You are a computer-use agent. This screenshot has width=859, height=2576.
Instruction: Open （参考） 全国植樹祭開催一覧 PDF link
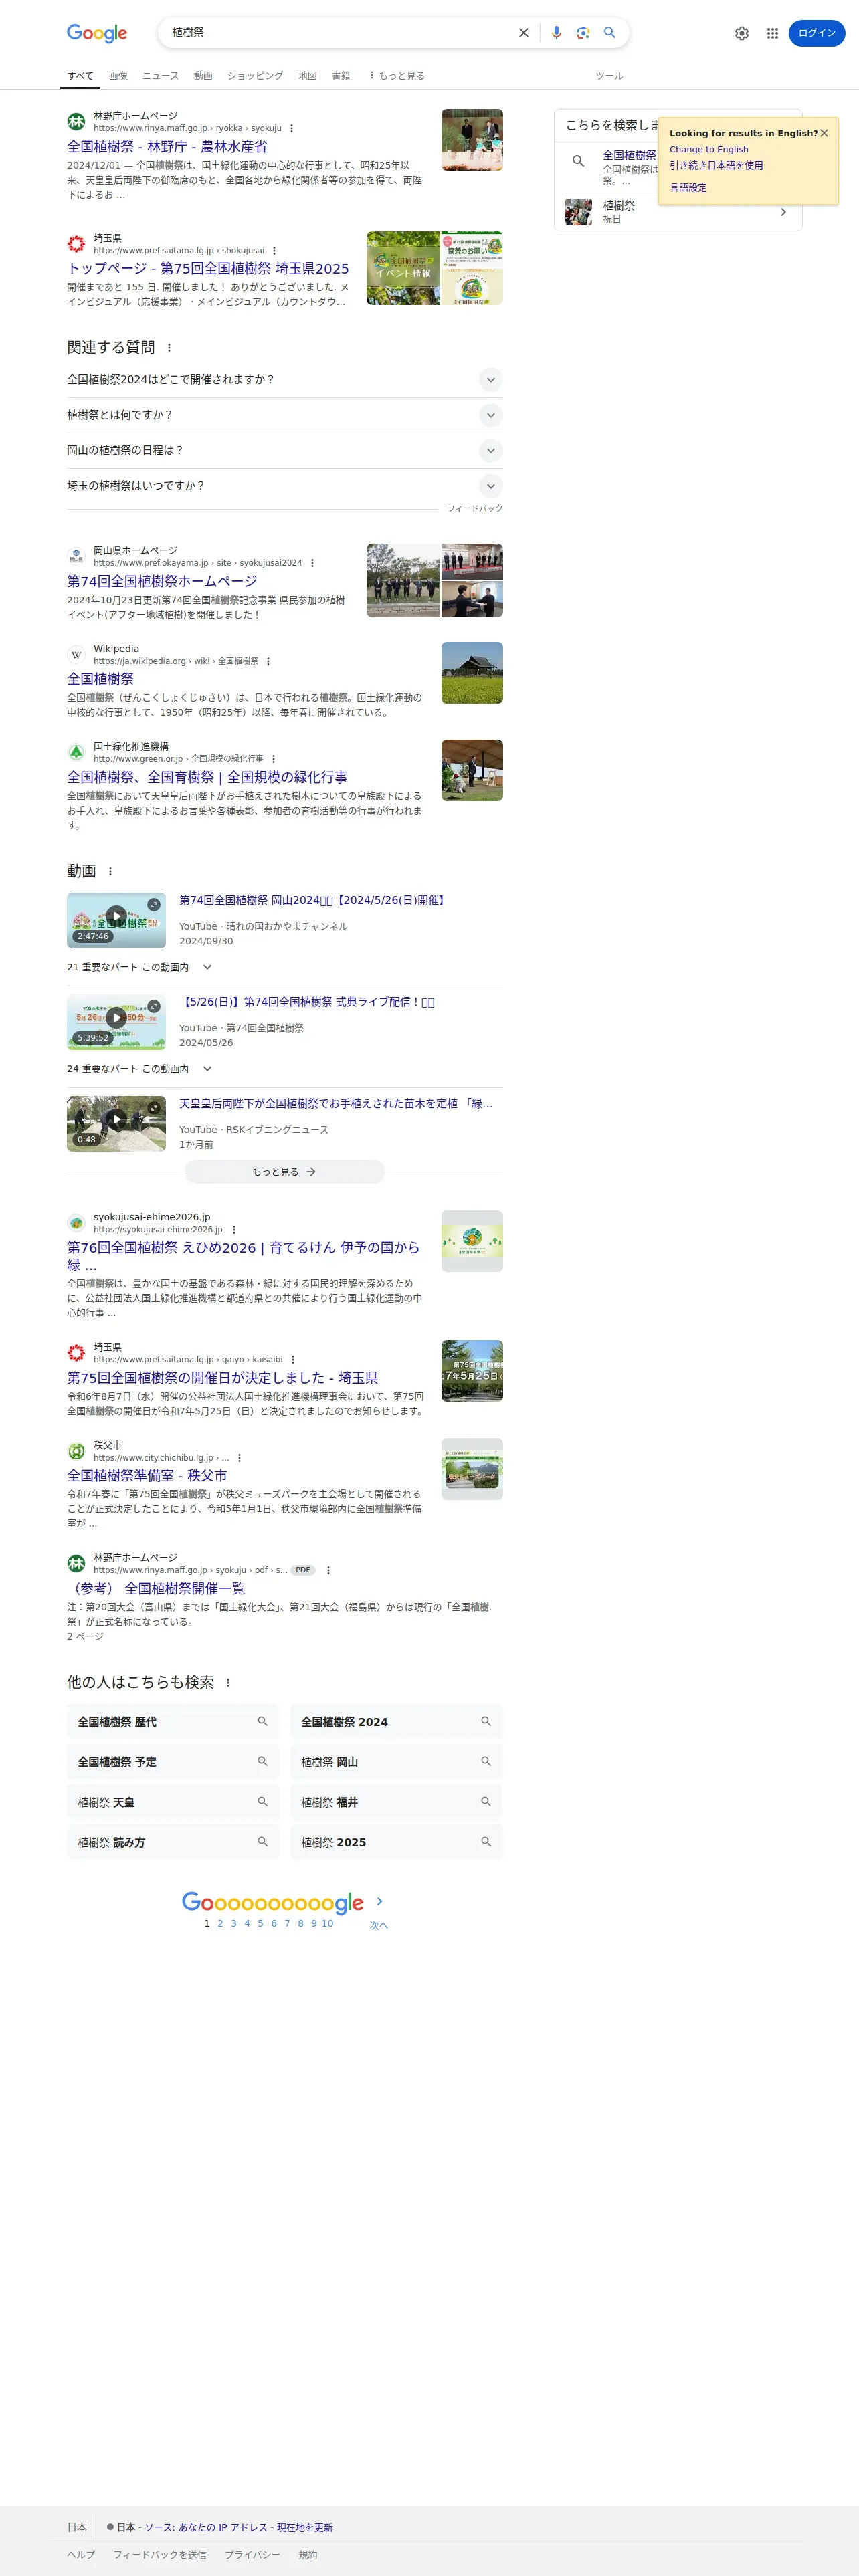pyautogui.click(x=156, y=1588)
